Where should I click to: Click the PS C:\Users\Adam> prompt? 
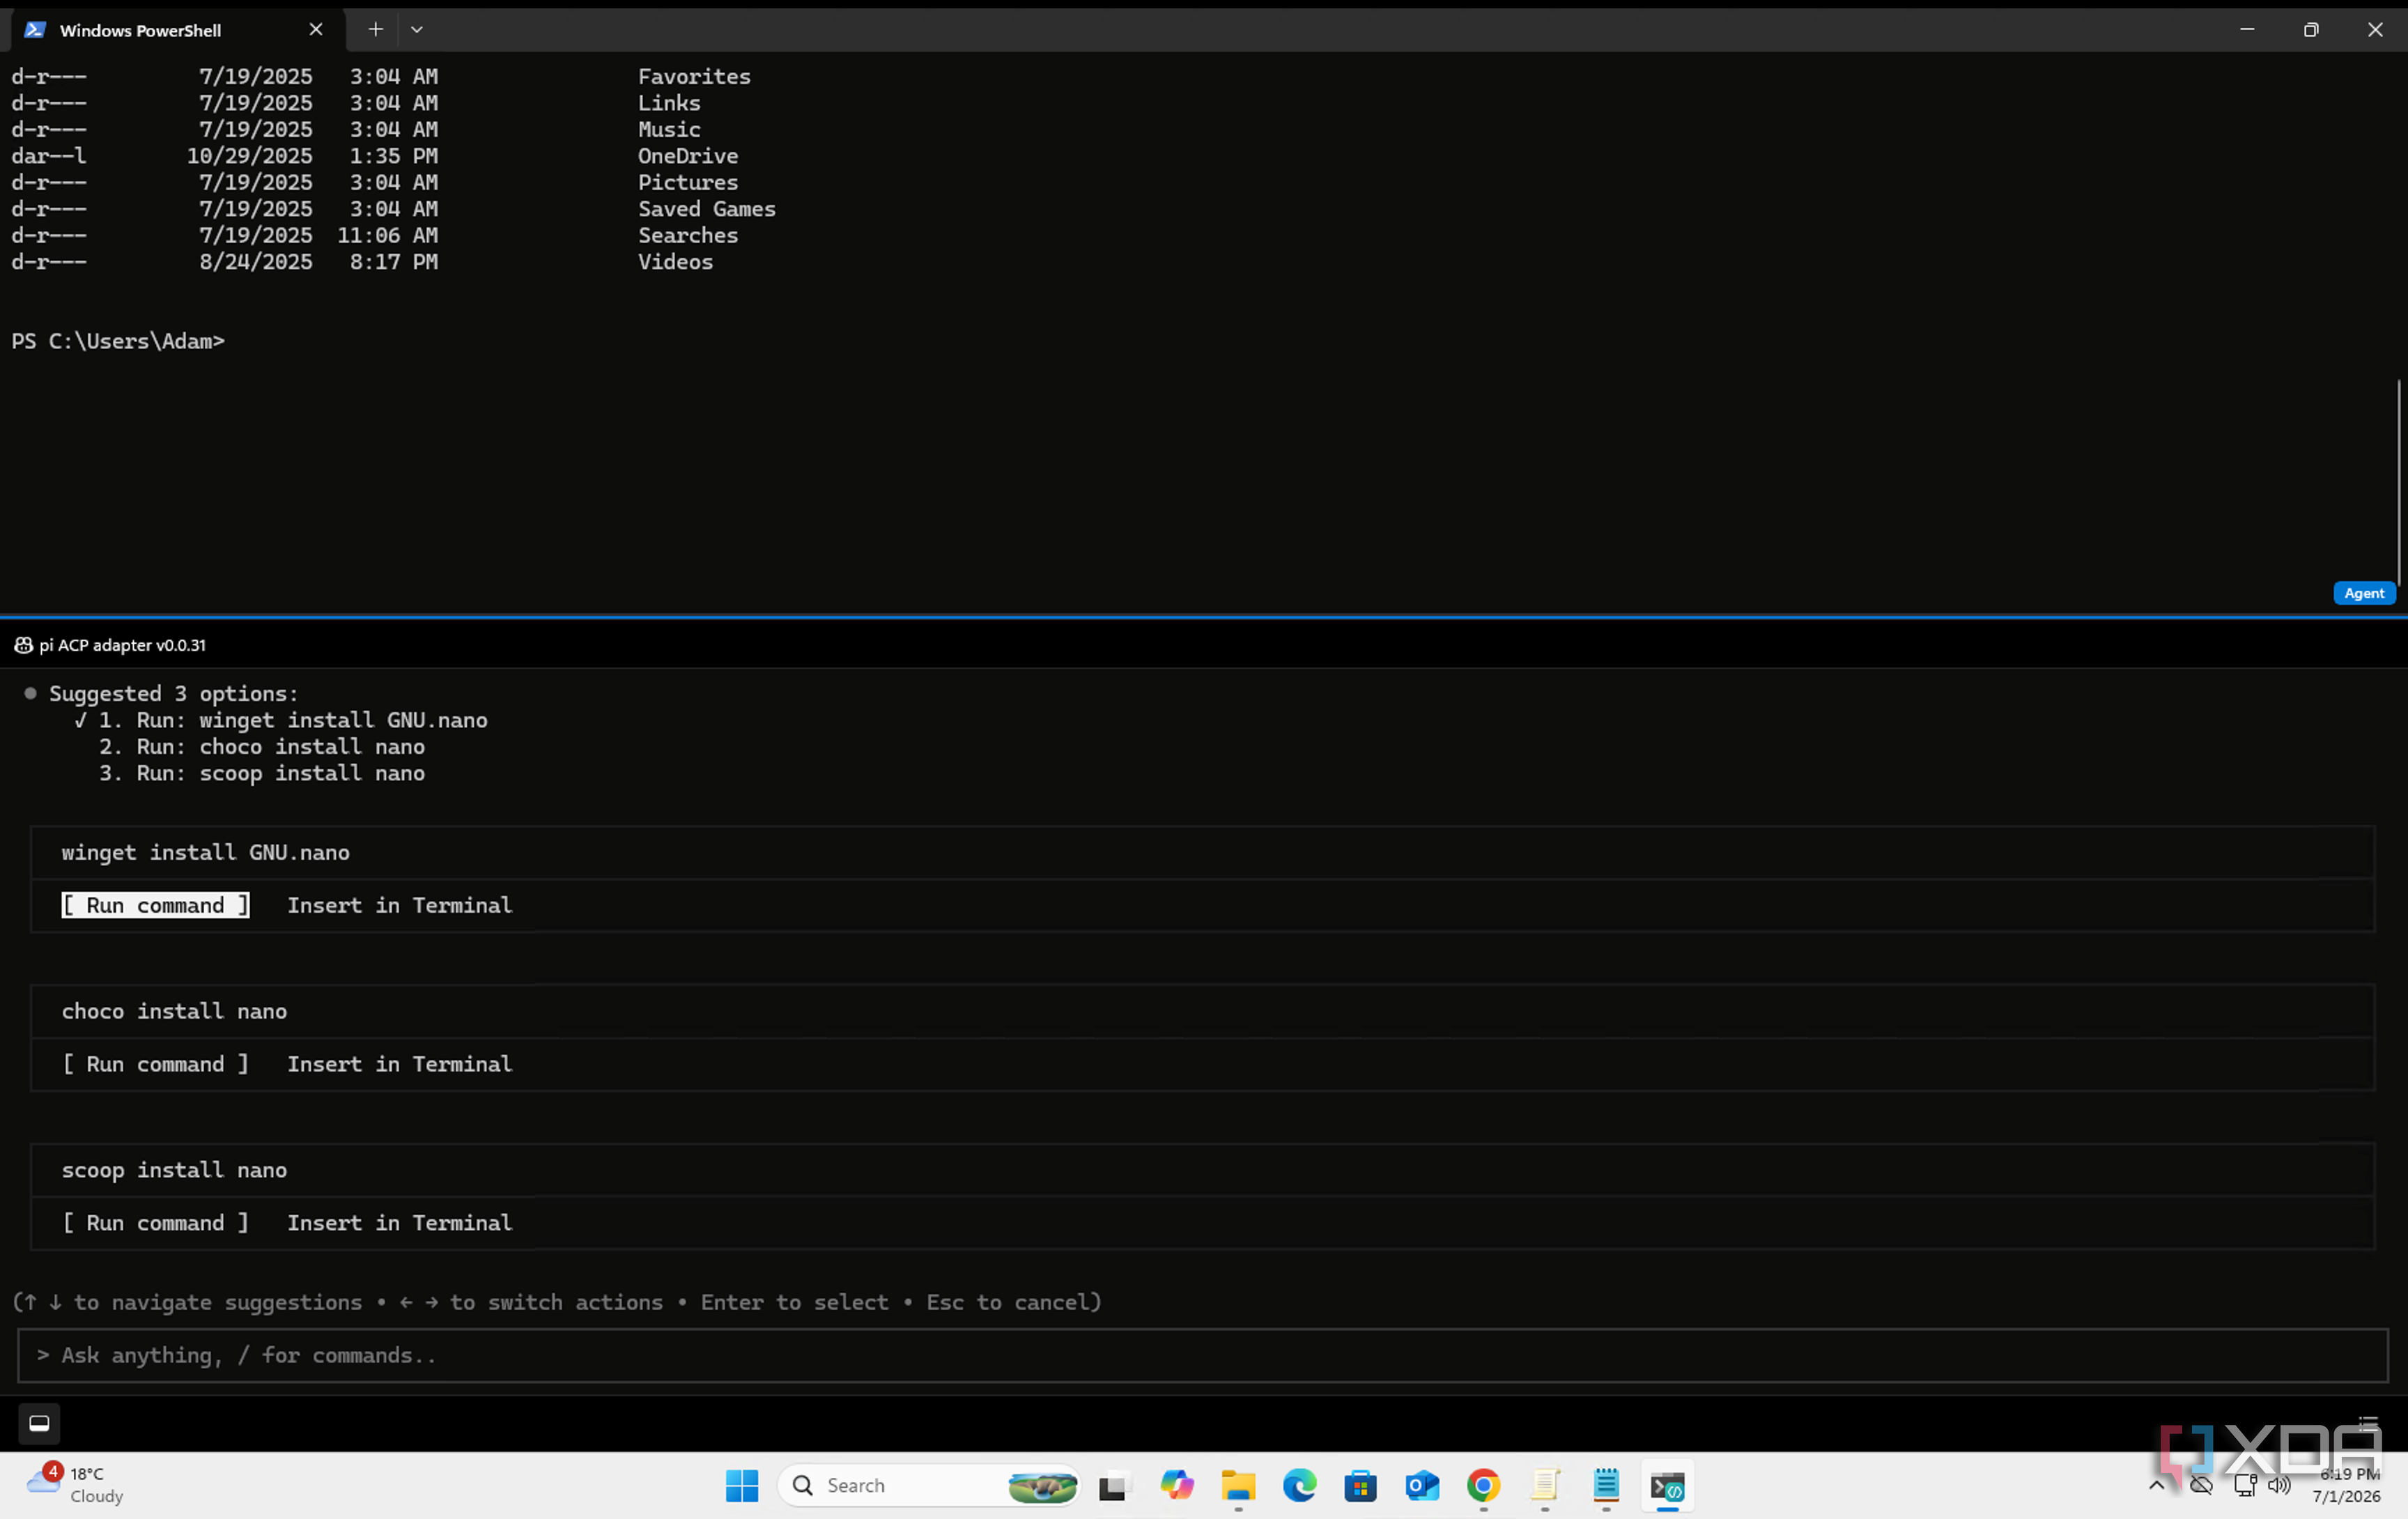point(118,342)
